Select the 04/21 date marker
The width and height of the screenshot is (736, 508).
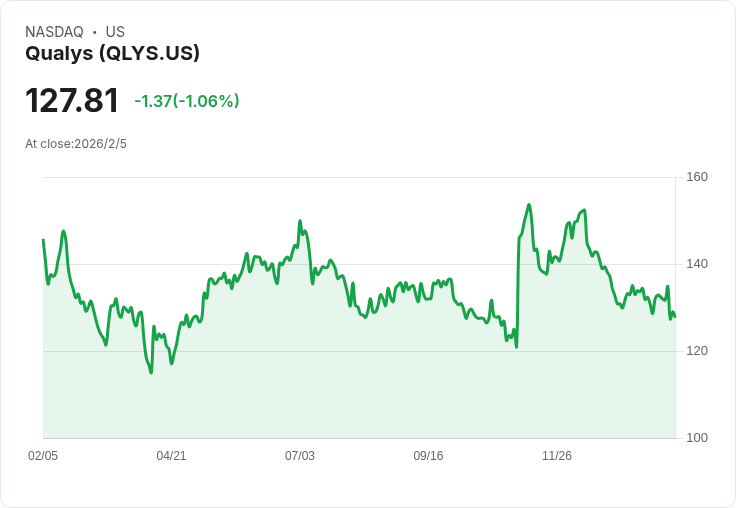click(x=171, y=455)
